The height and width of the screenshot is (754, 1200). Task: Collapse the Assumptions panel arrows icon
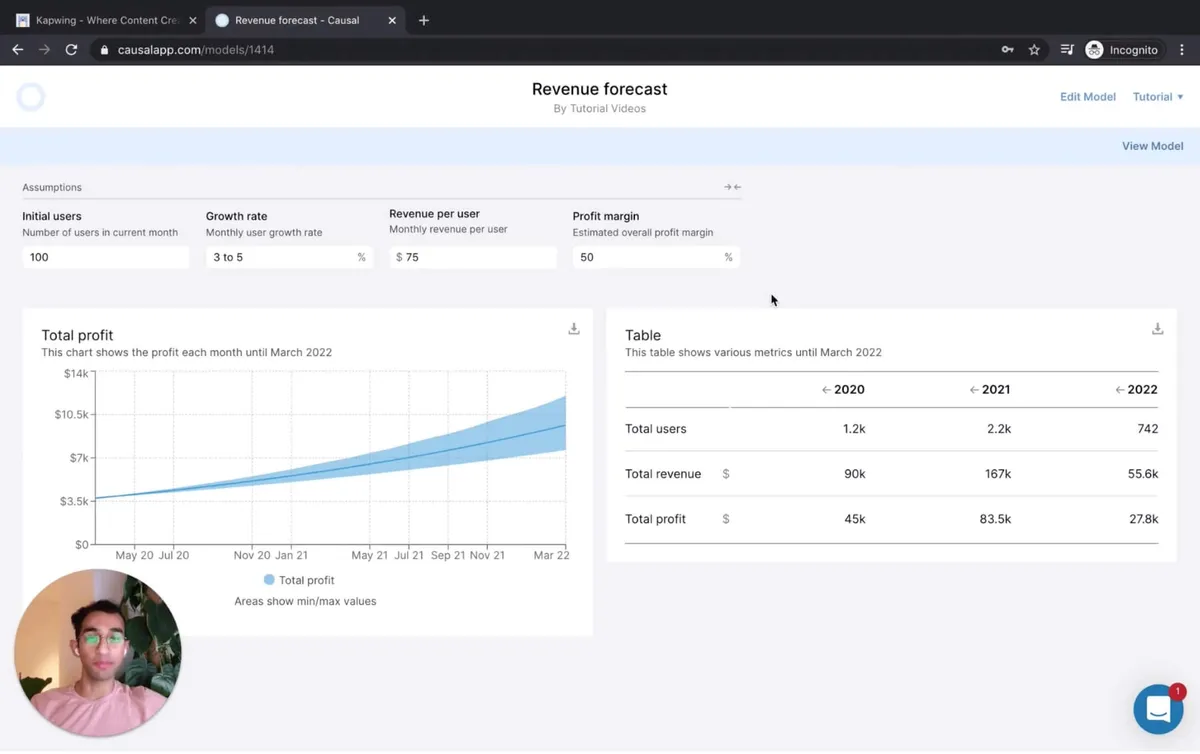pos(732,187)
